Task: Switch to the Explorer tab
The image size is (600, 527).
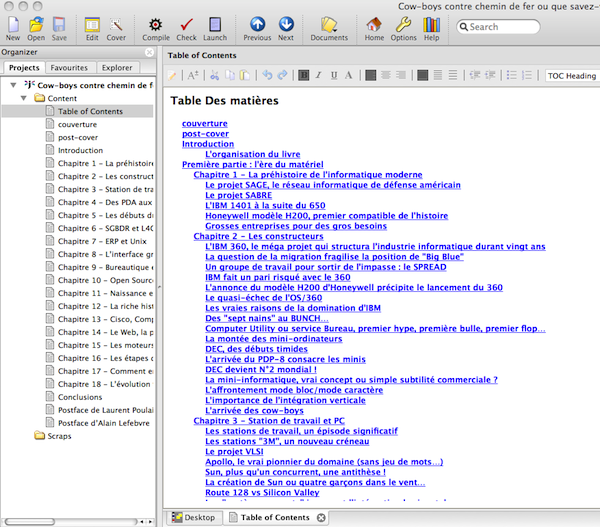Action: point(117,68)
